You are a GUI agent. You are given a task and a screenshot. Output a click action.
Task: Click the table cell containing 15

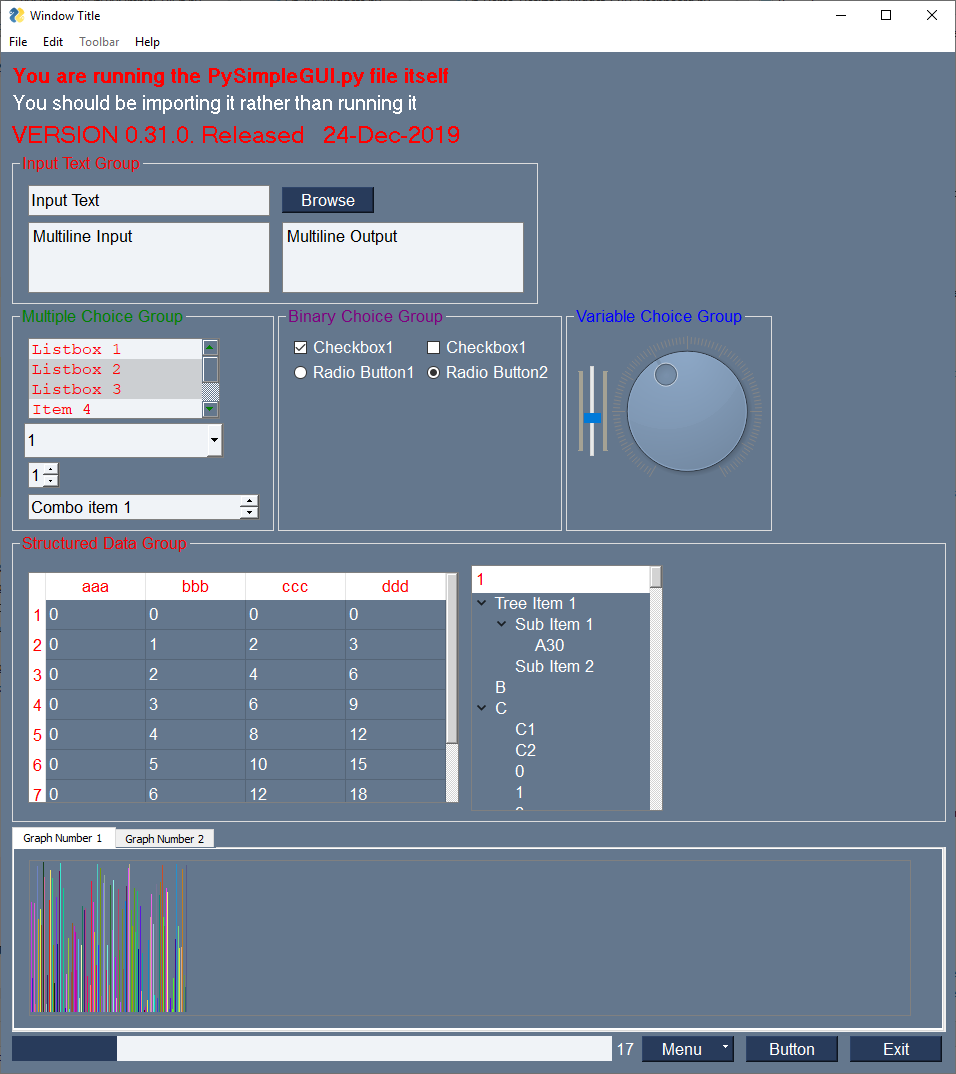click(x=395, y=764)
